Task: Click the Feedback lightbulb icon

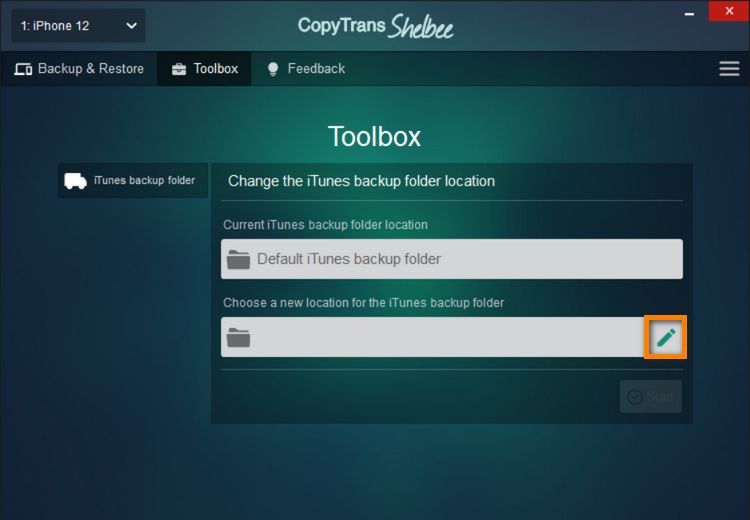Action: [273, 69]
